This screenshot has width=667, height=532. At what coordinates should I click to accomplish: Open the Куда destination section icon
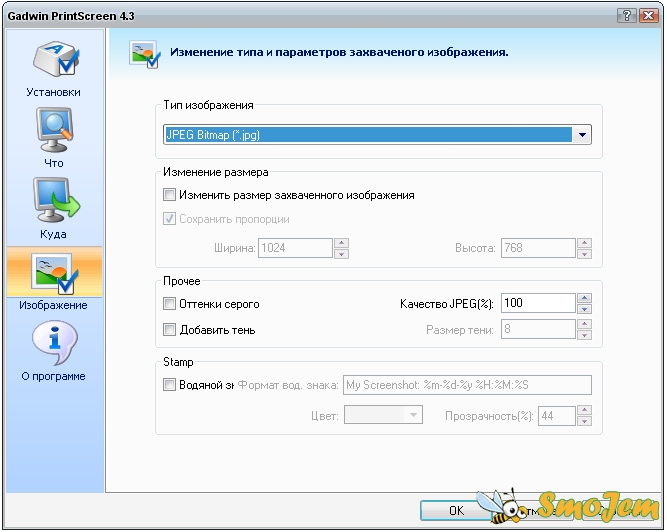tap(56, 201)
